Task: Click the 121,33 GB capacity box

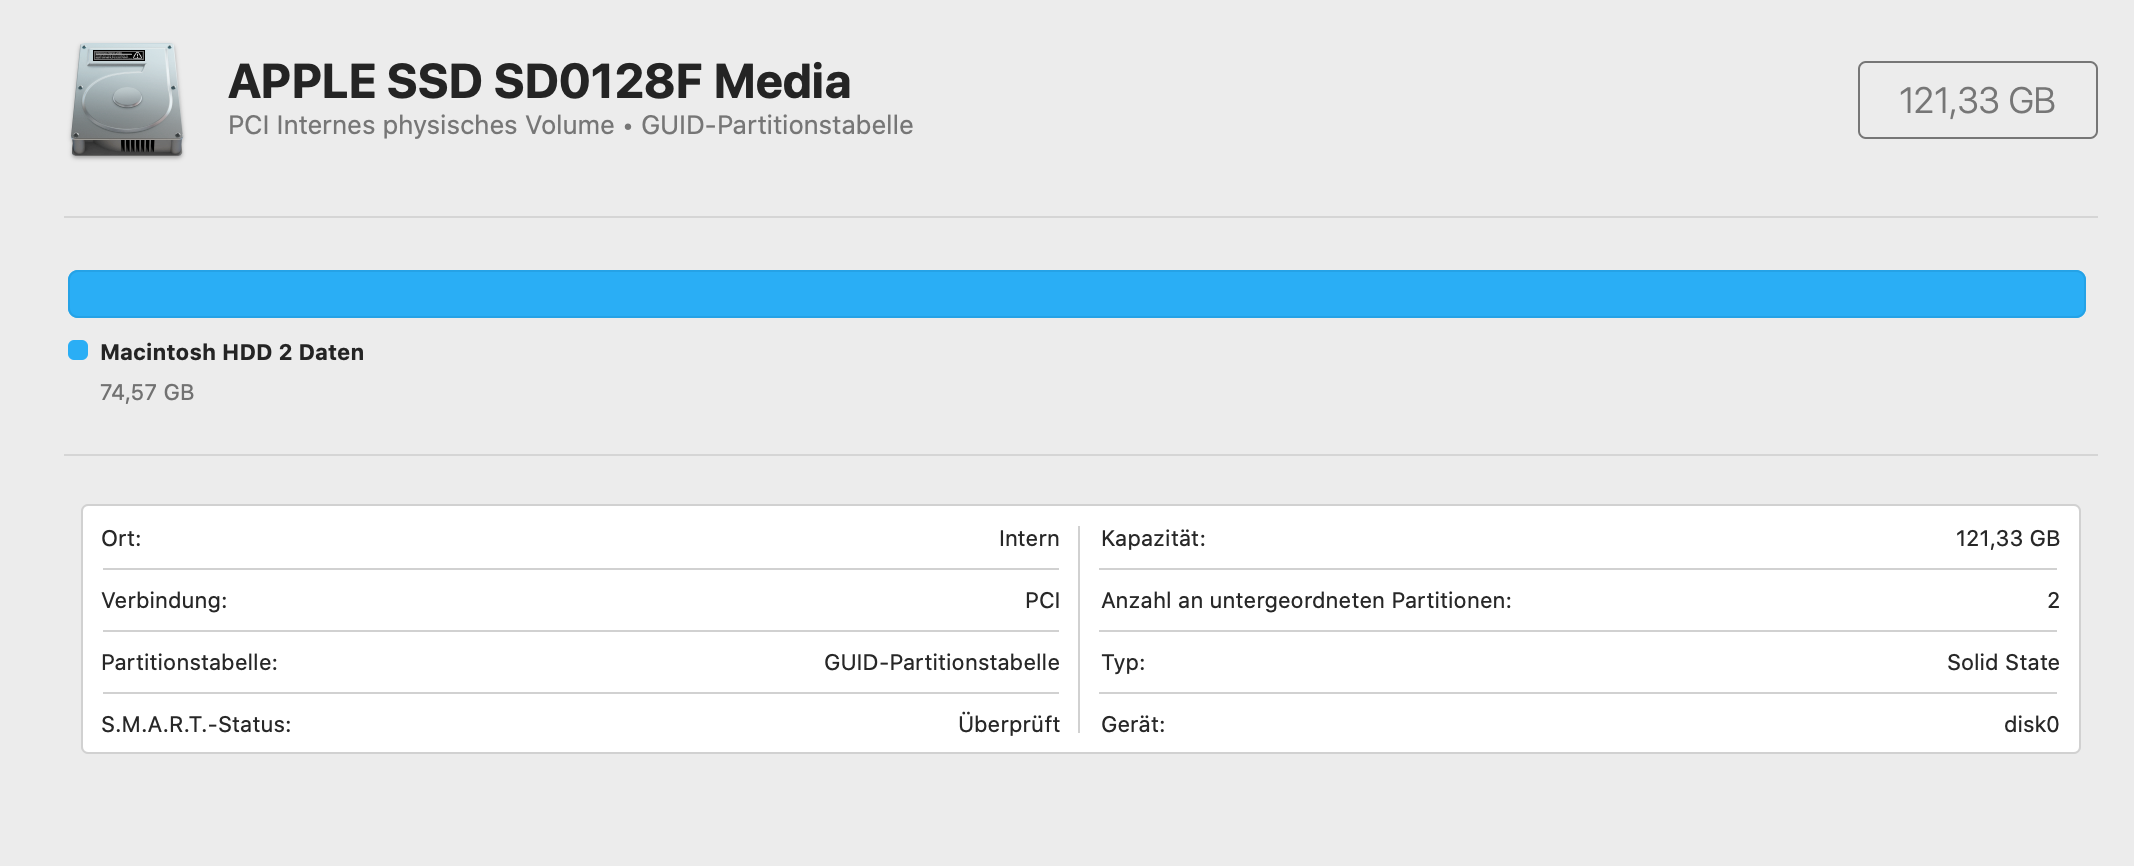Action: 1976,100
